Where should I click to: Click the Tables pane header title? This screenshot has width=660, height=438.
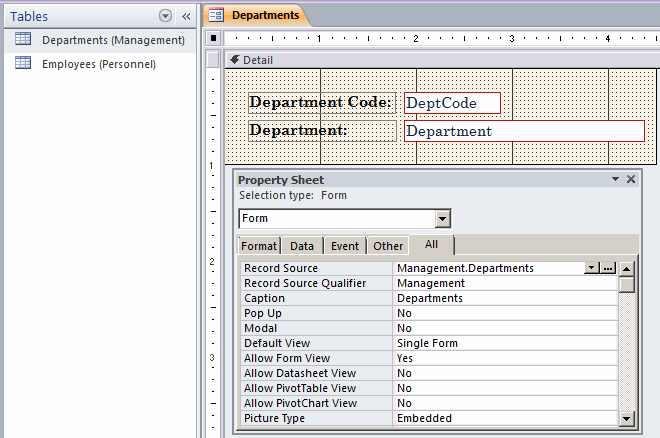(29, 16)
